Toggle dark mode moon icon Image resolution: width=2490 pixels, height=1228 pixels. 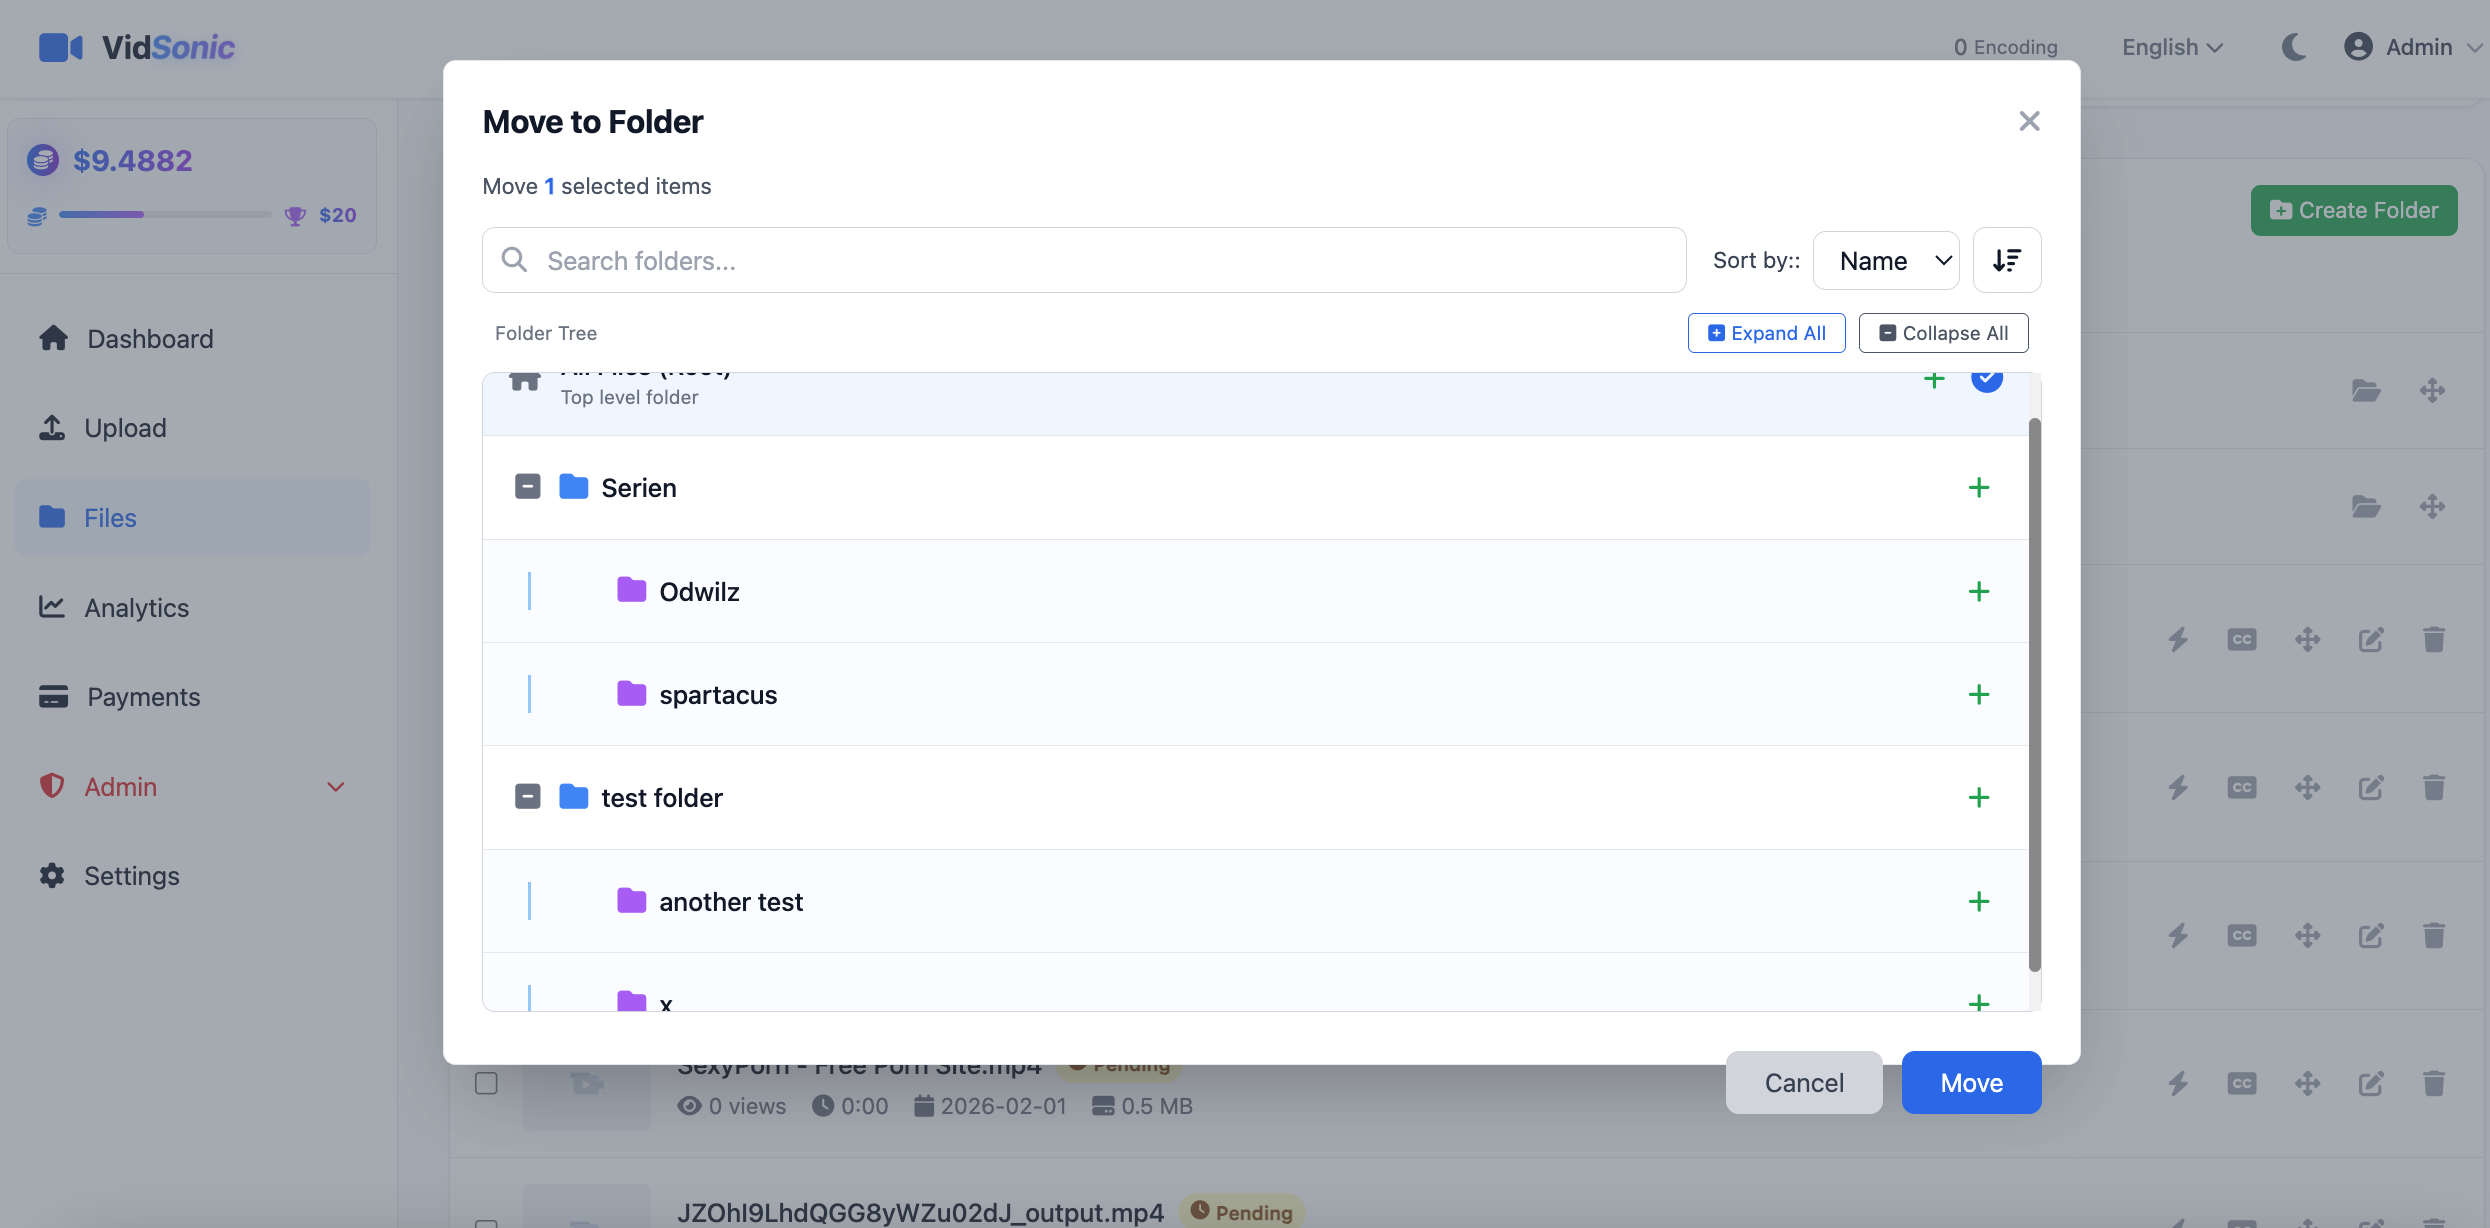point(2293,47)
